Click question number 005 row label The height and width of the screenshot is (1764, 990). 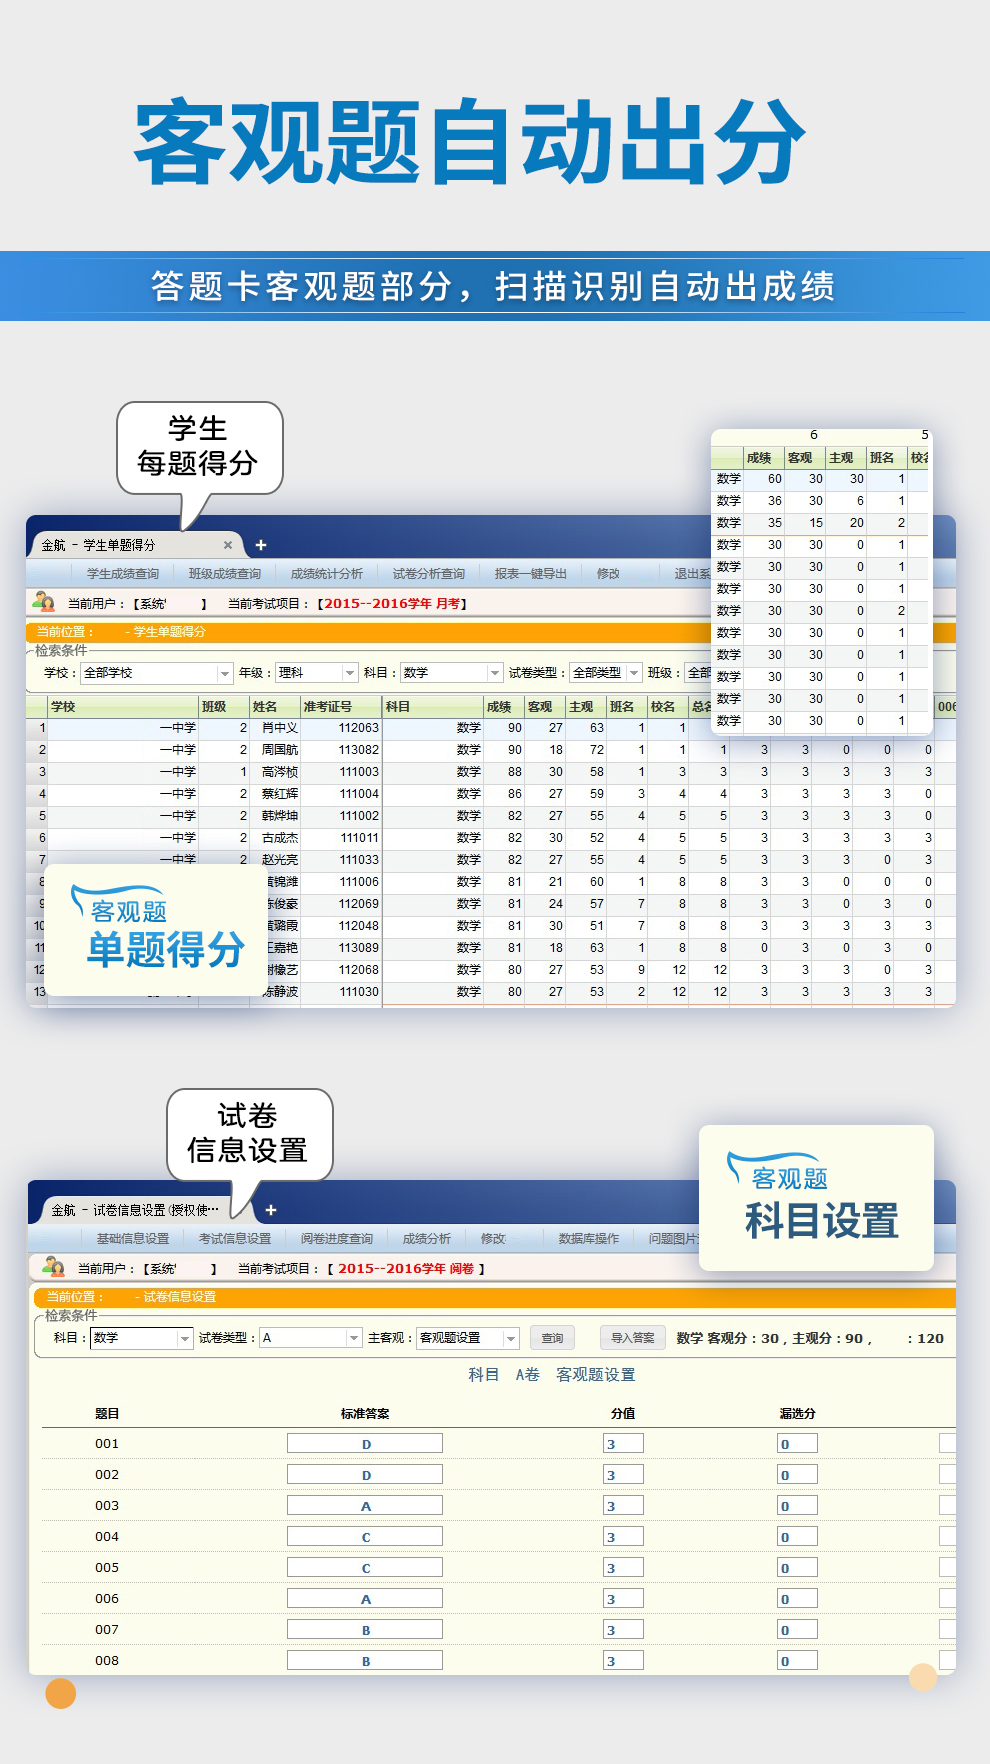(107, 1568)
